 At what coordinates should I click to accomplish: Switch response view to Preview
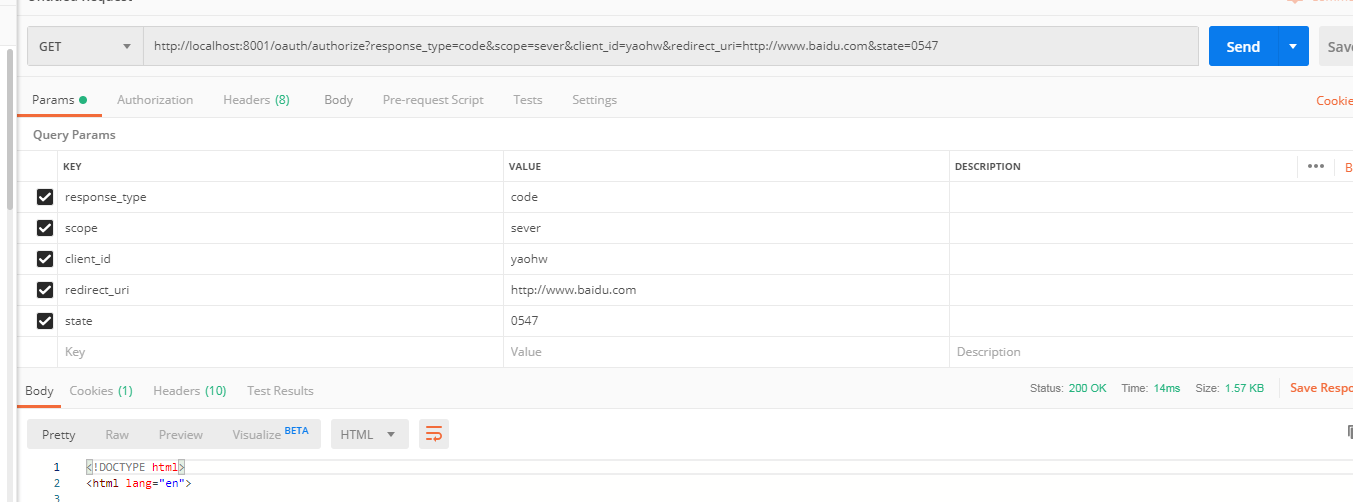pyautogui.click(x=181, y=434)
